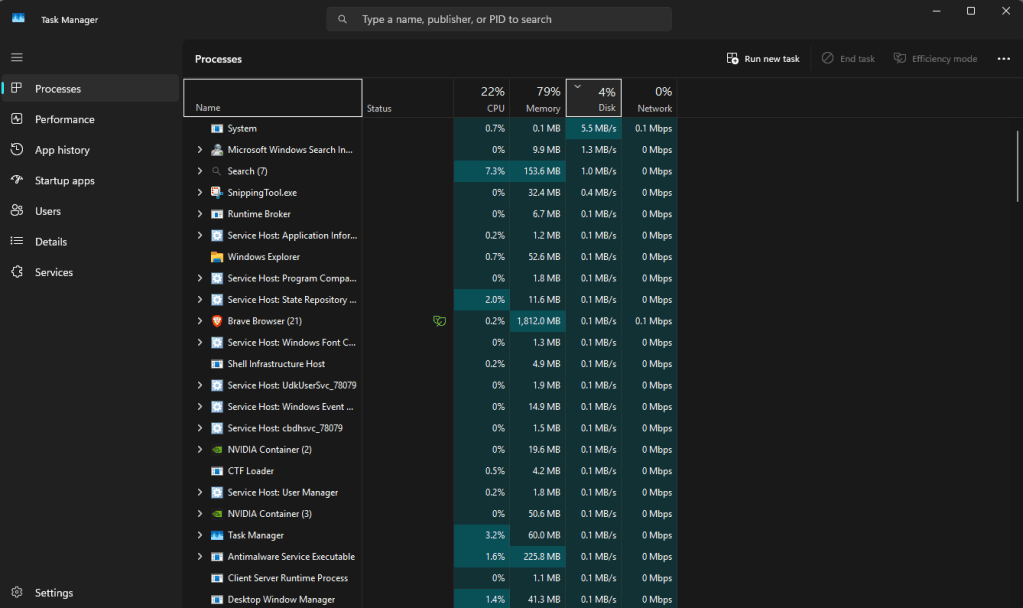
Task: Sort processes by Network column
Action: [649, 98]
